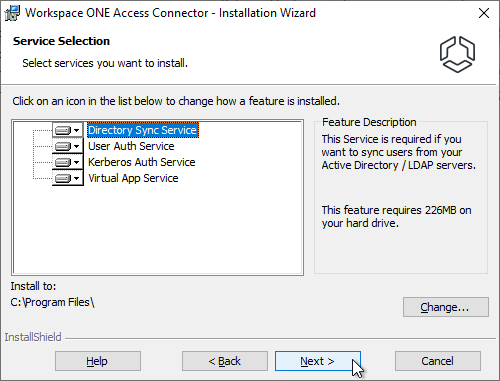Click the 'Install to:' label
The width and height of the screenshot is (500, 381).
[x=33, y=286]
